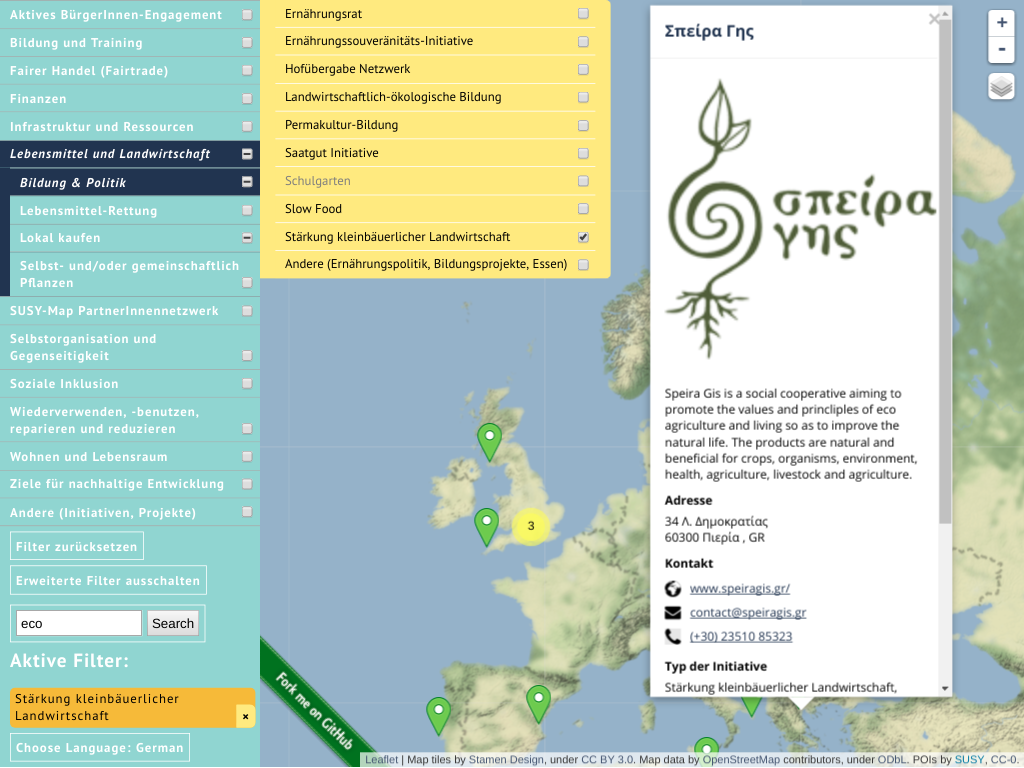Enable the Saatgut Initiative checkbox
The height and width of the screenshot is (768, 1024).
tap(583, 153)
